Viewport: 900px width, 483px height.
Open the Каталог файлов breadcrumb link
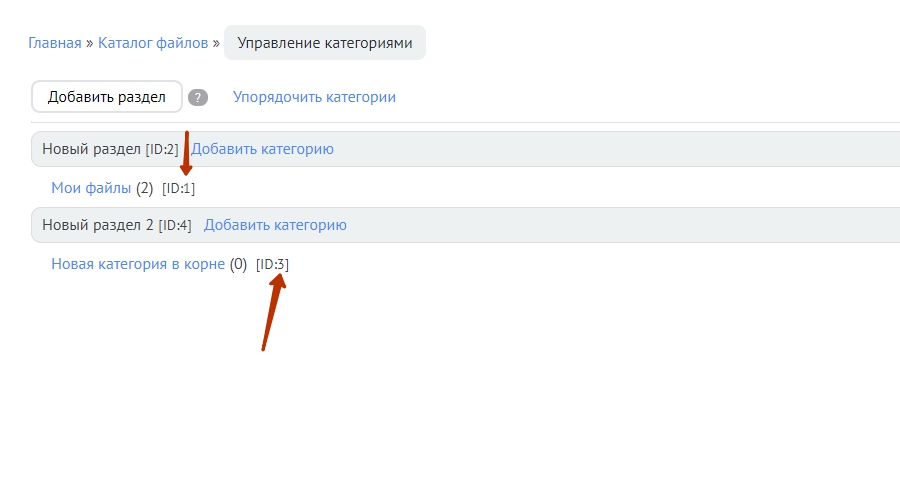coord(153,43)
